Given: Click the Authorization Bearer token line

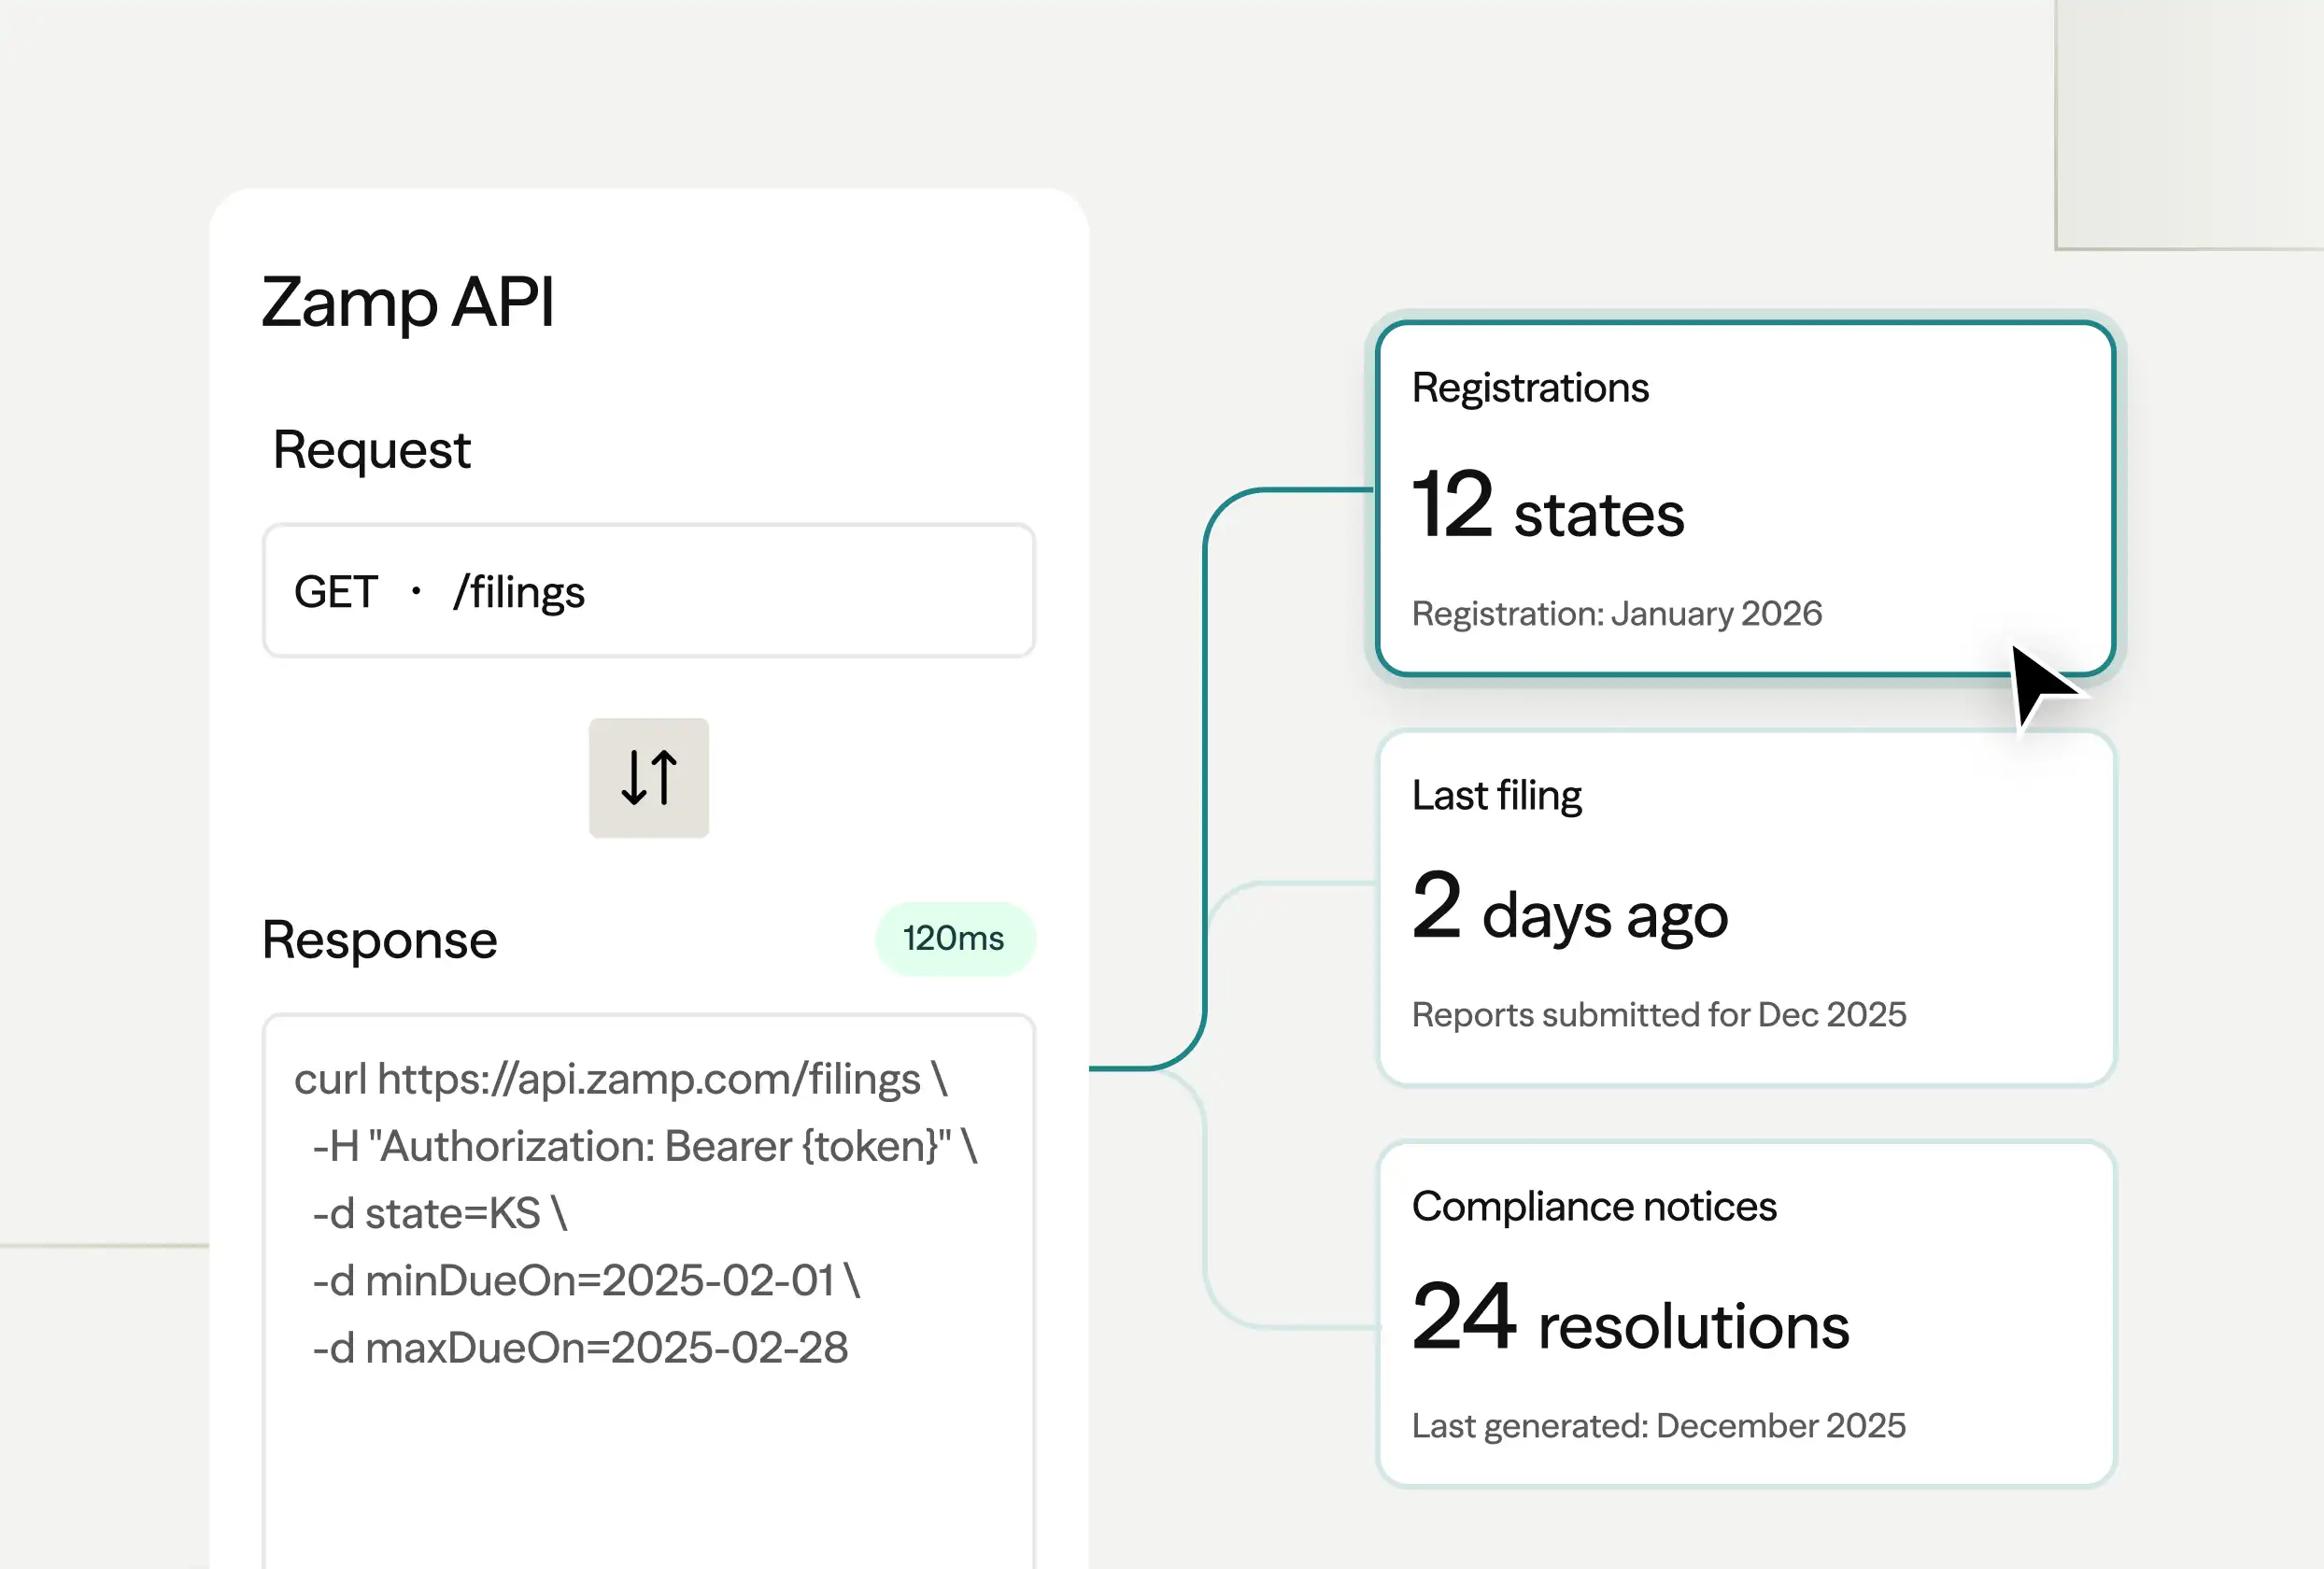Looking at the screenshot, I should 644,1147.
